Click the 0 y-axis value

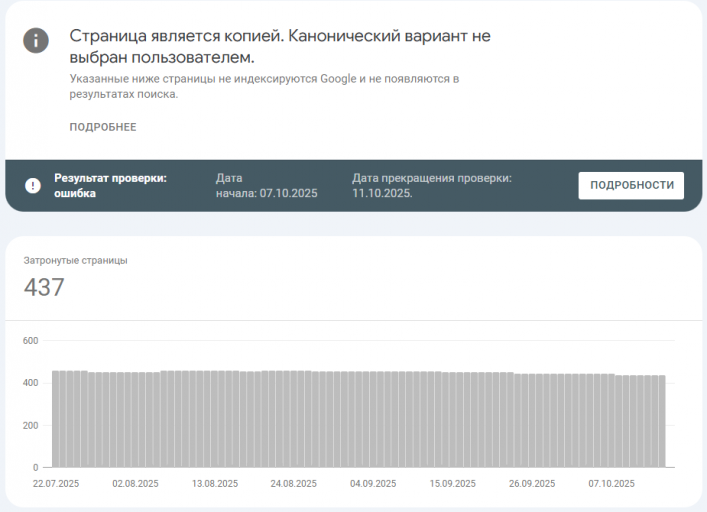(x=35, y=467)
